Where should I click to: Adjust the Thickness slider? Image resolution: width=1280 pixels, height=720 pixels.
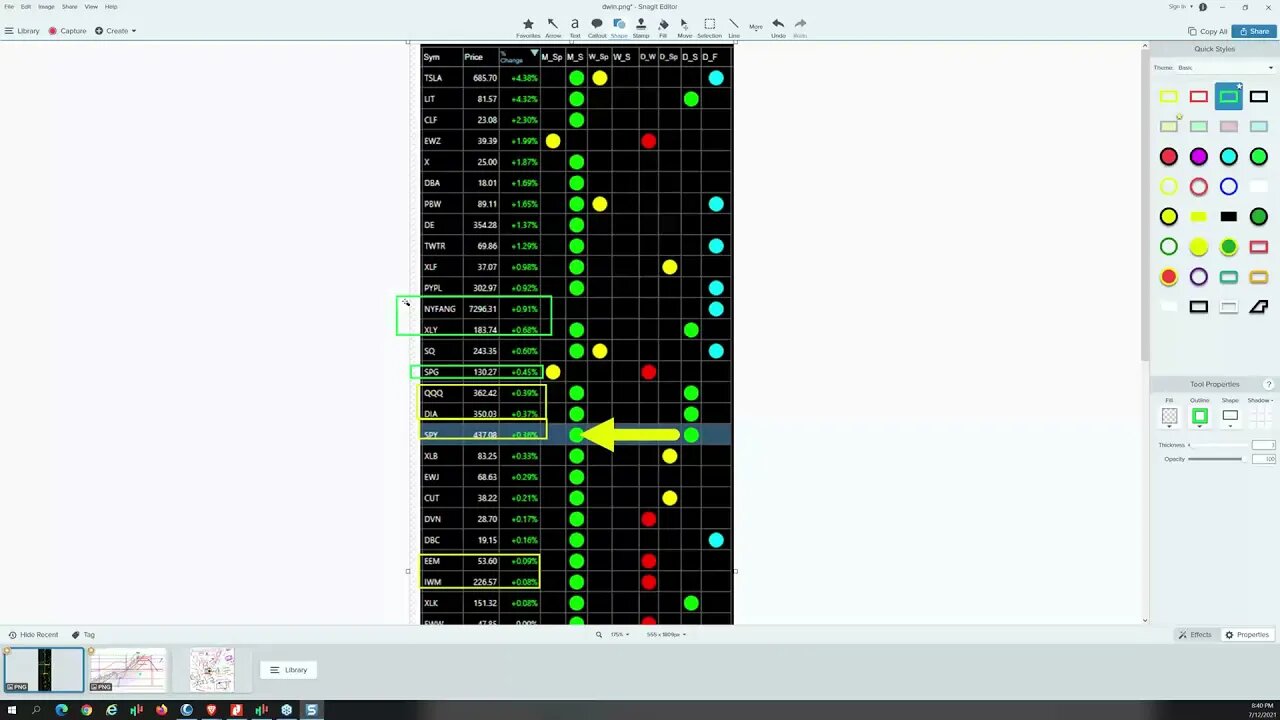(1217, 445)
